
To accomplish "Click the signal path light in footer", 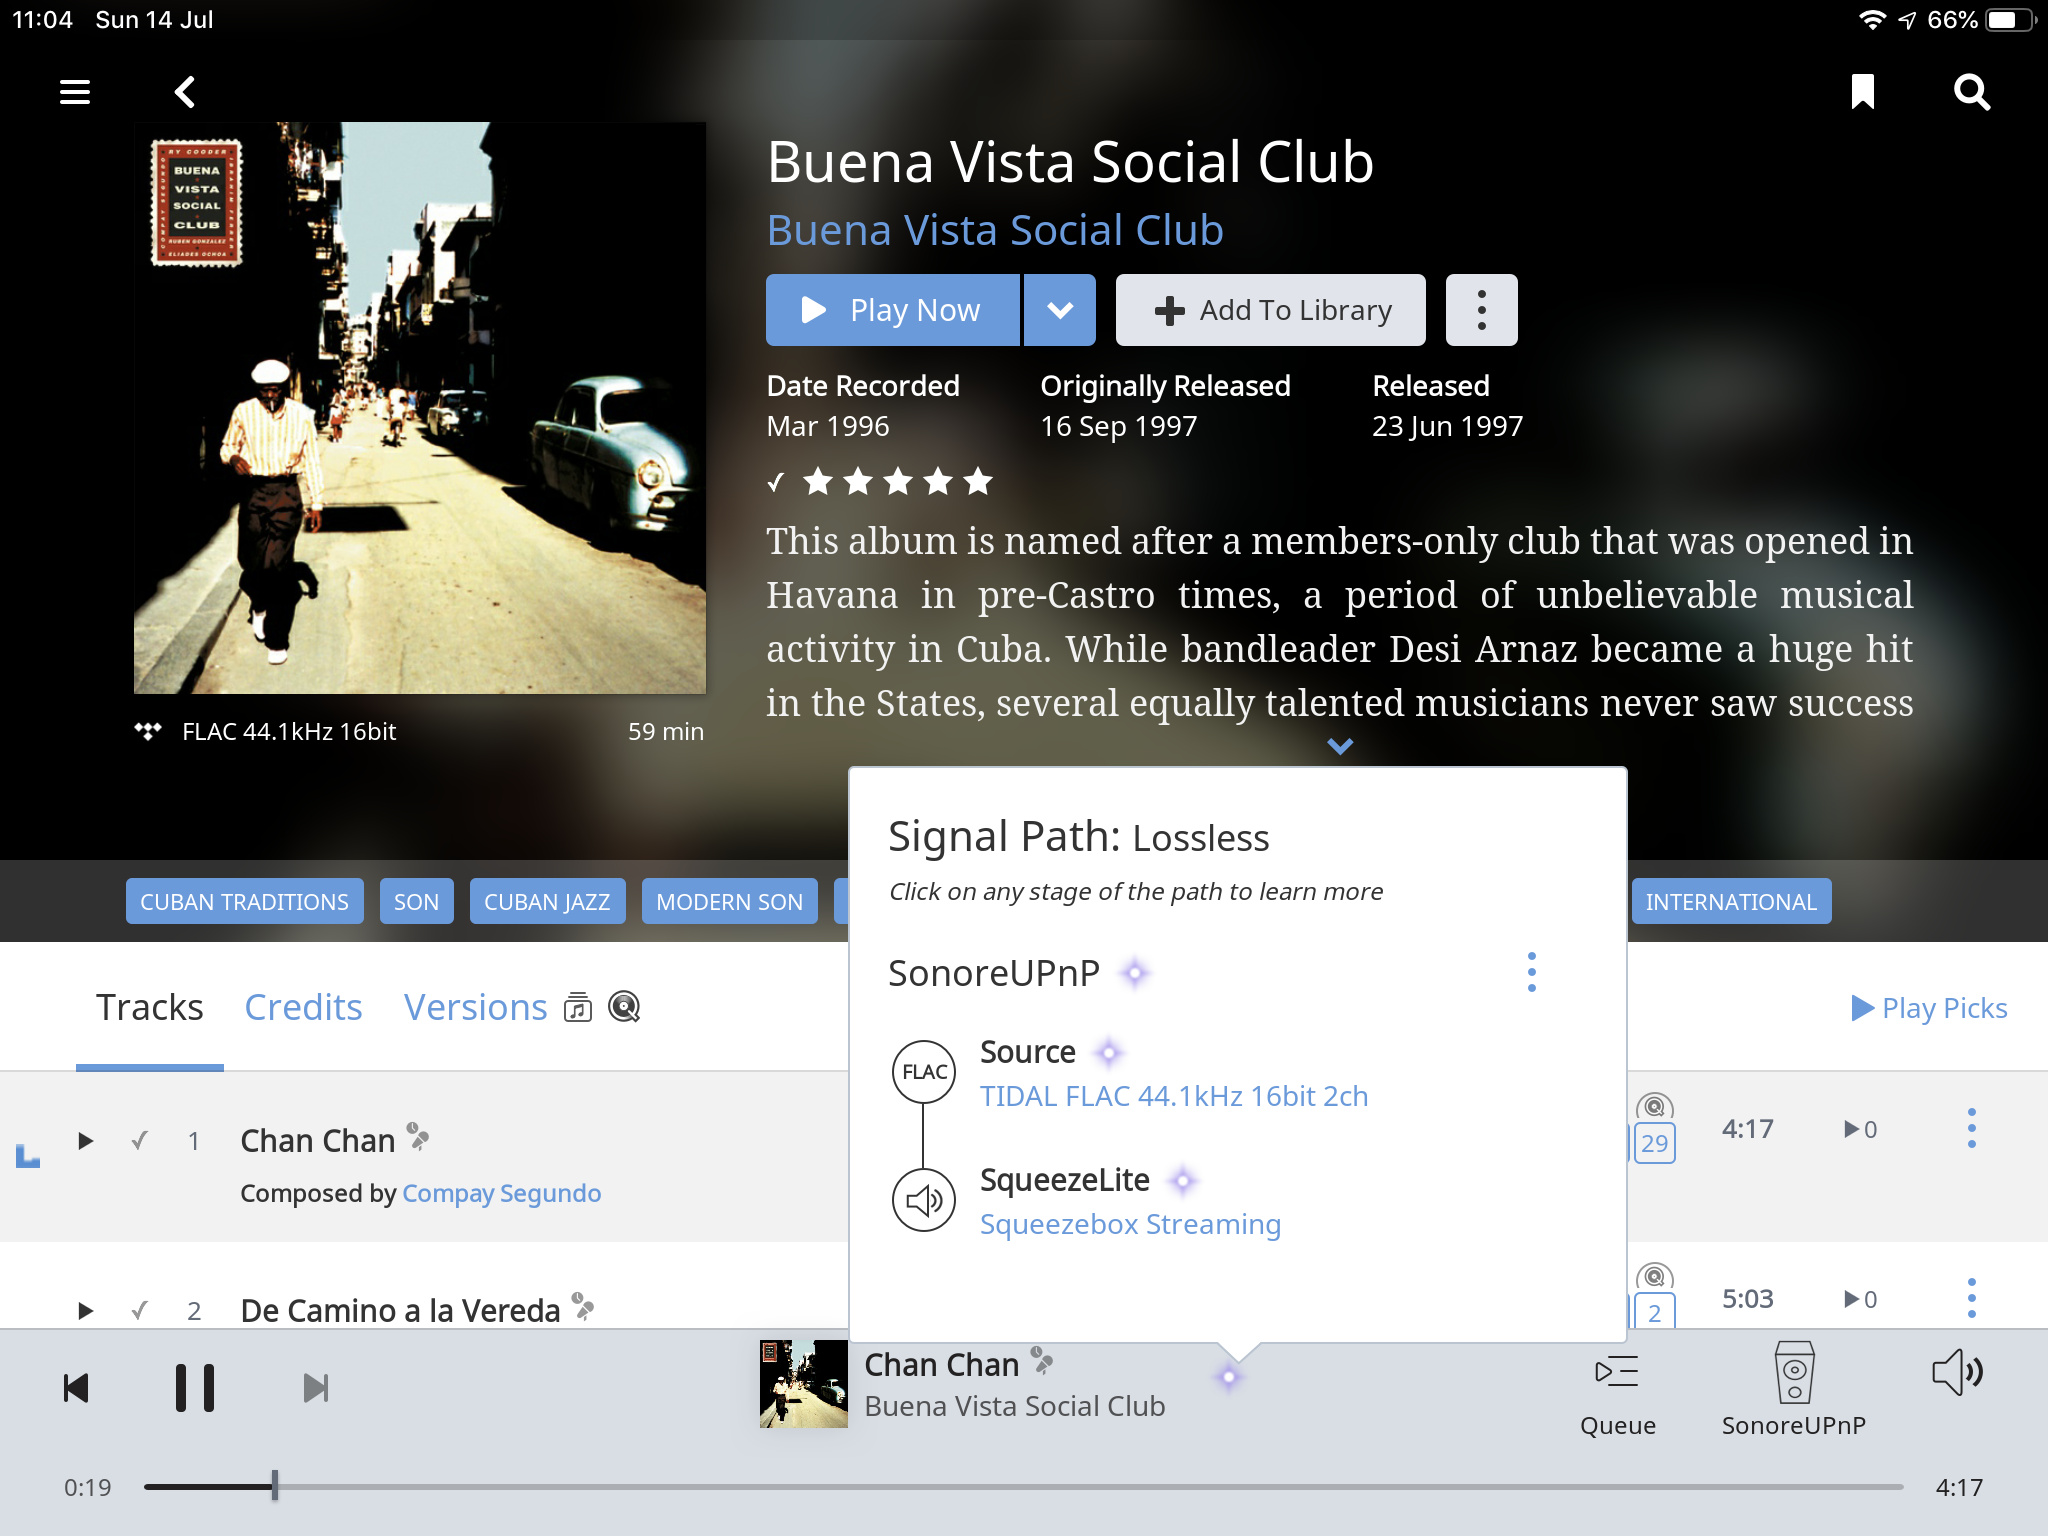I will coord(1229,1378).
